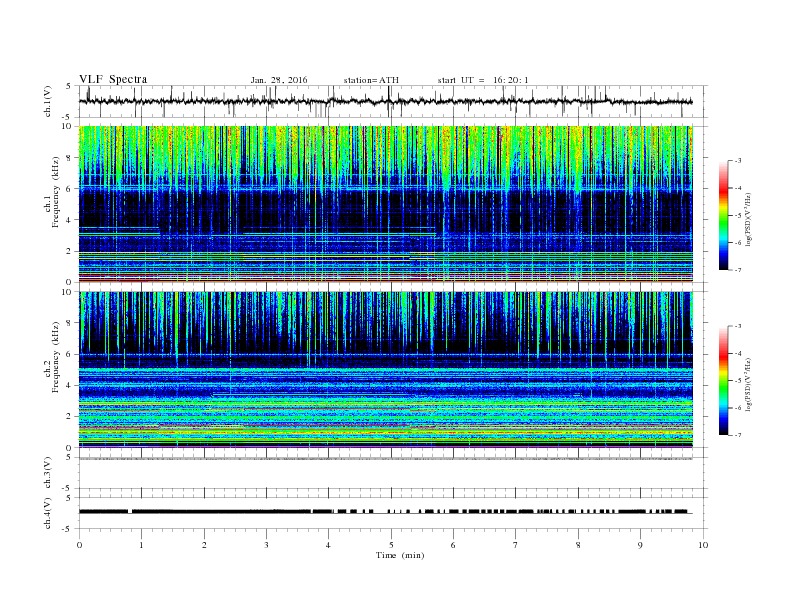Click the 'Time (min)' axis label
The image size is (792, 612).
pos(400,555)
